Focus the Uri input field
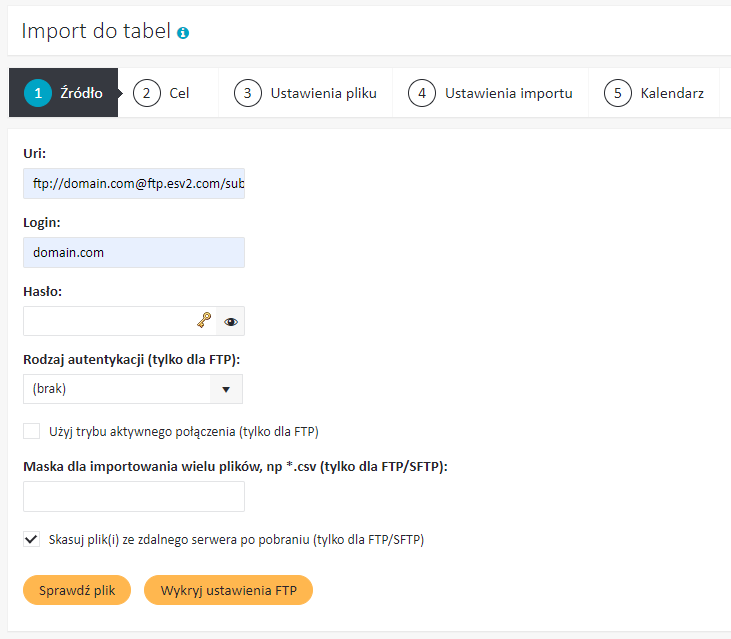This screenshot has width=731, height=639. click(x=134, y=184)
